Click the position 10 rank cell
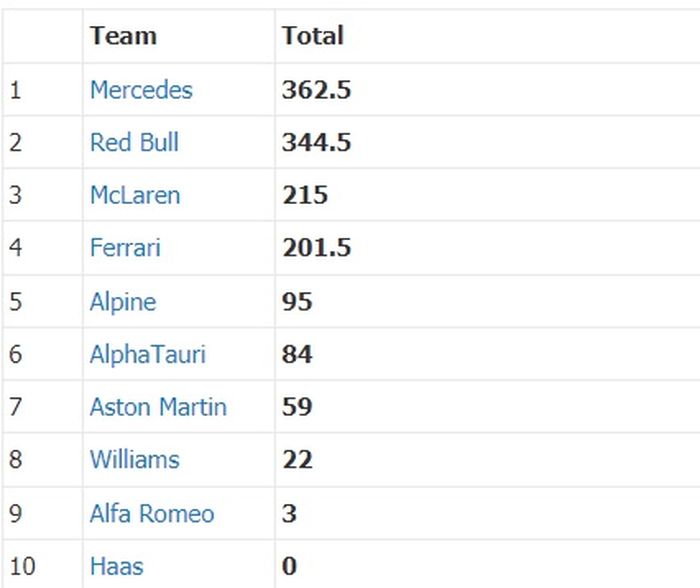The width and height of the screenshot is (700, 588). point(23,566)
